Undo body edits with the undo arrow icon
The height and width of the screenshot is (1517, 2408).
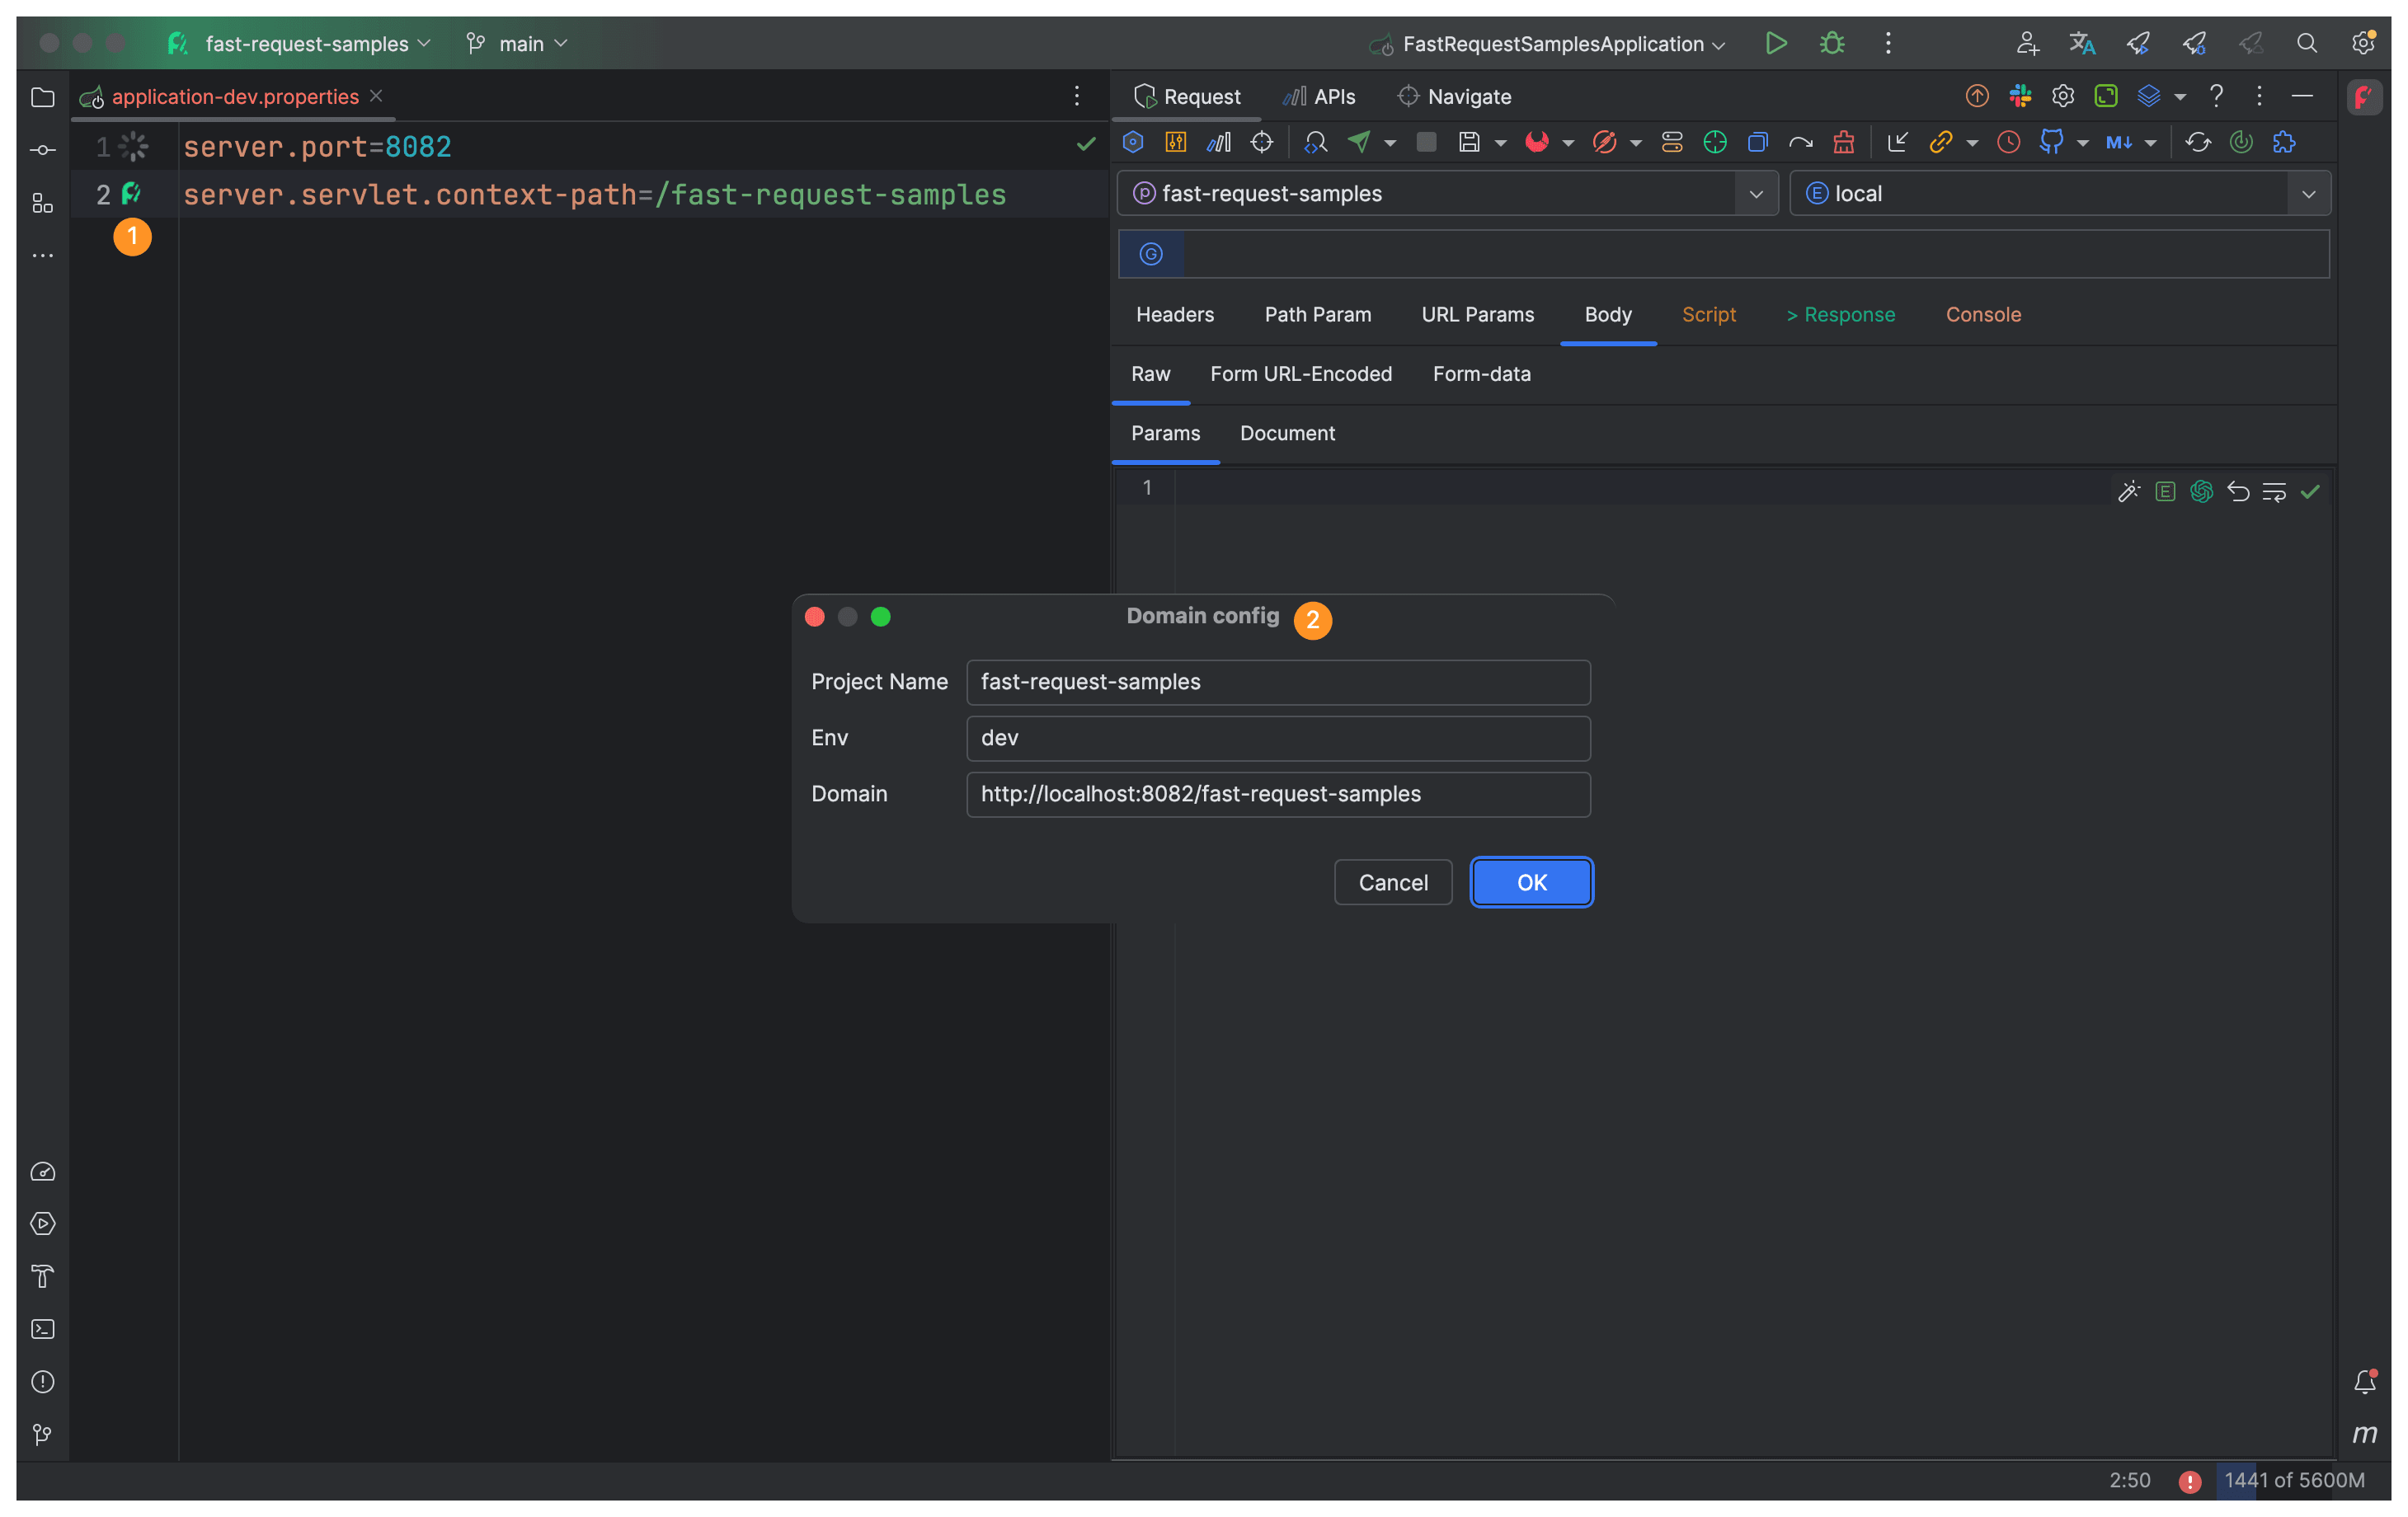(2238, 491)
